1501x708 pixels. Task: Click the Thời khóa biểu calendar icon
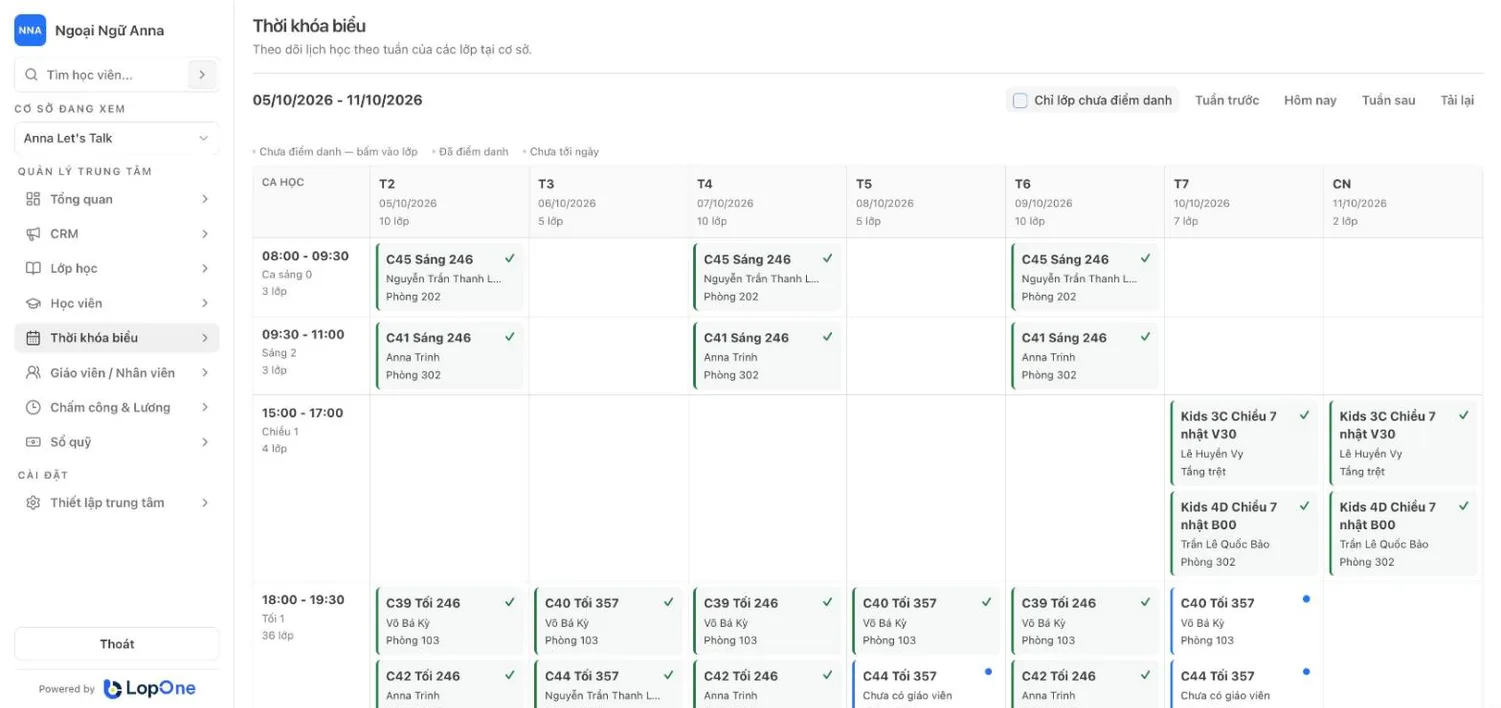[x=33, y=338]
